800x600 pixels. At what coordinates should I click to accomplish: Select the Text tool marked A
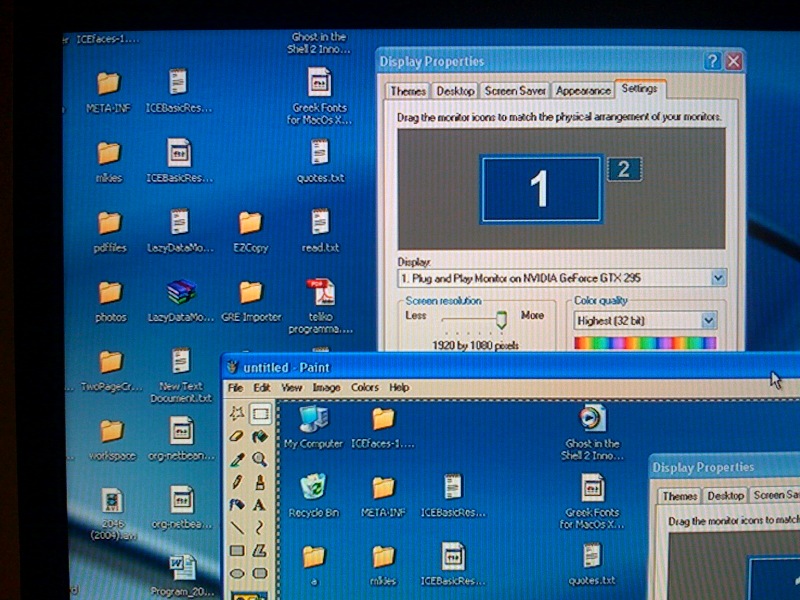260,505
